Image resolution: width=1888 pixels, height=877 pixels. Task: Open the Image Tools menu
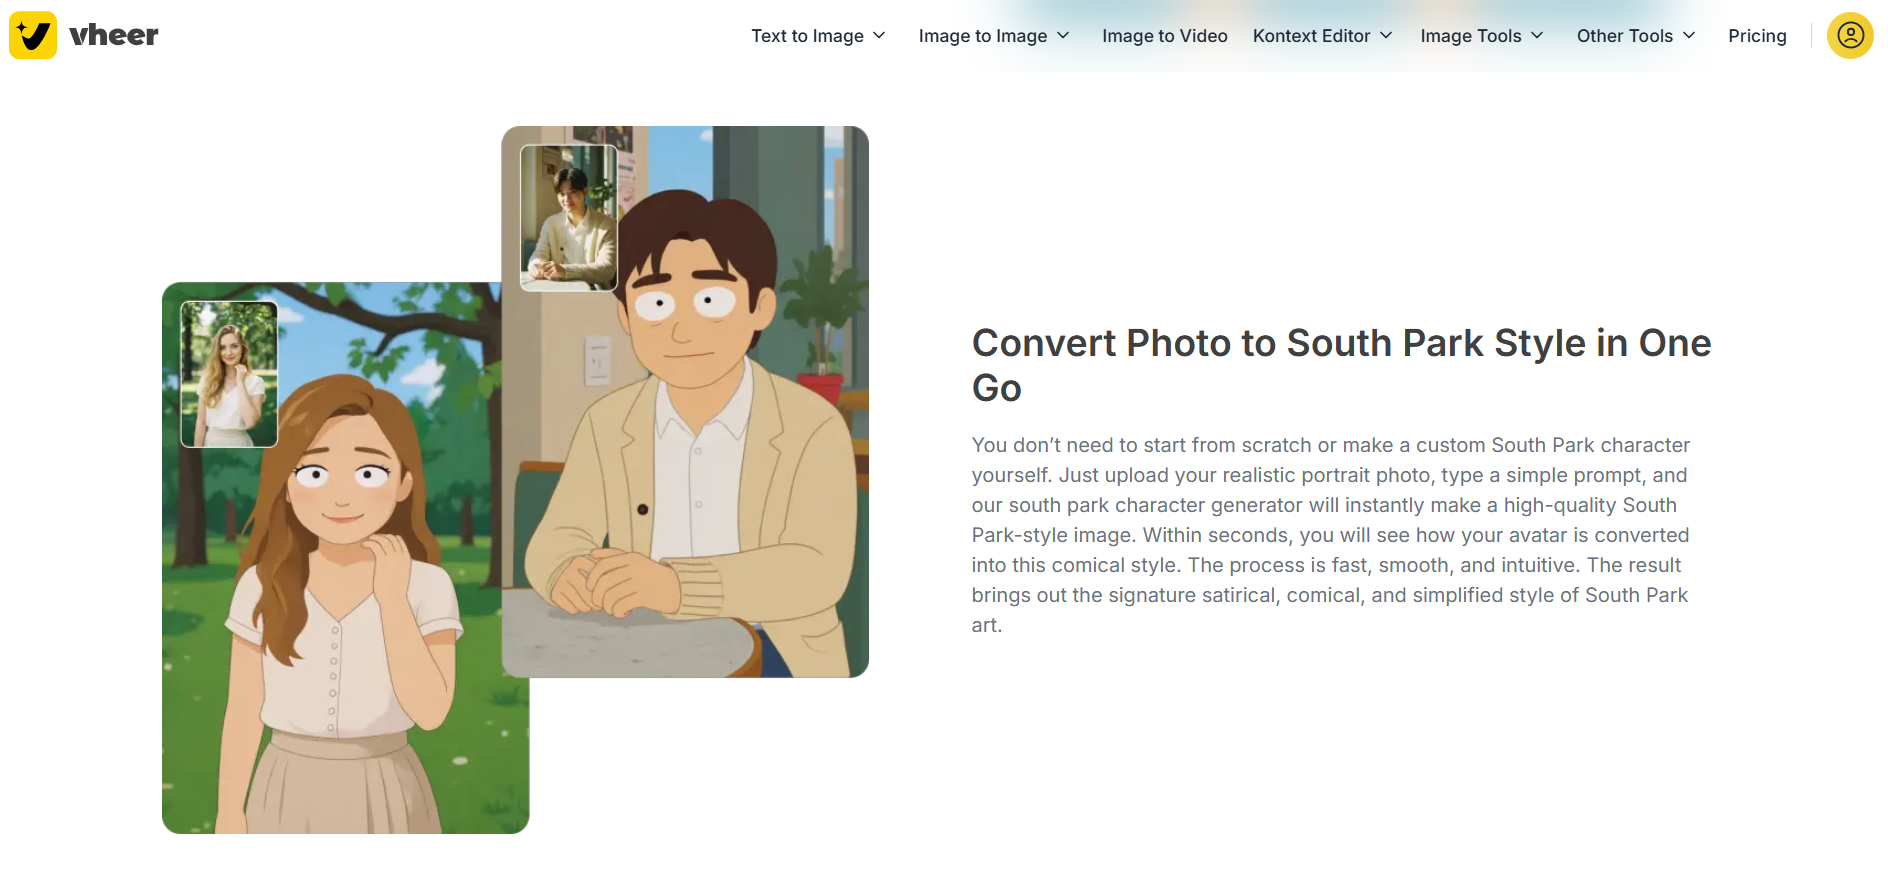(1470, 36)
